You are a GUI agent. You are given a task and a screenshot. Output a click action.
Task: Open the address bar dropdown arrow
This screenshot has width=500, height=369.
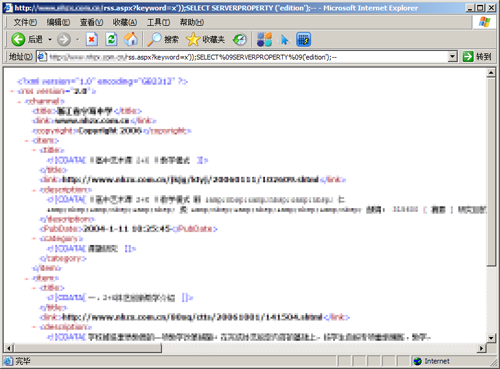452,57
